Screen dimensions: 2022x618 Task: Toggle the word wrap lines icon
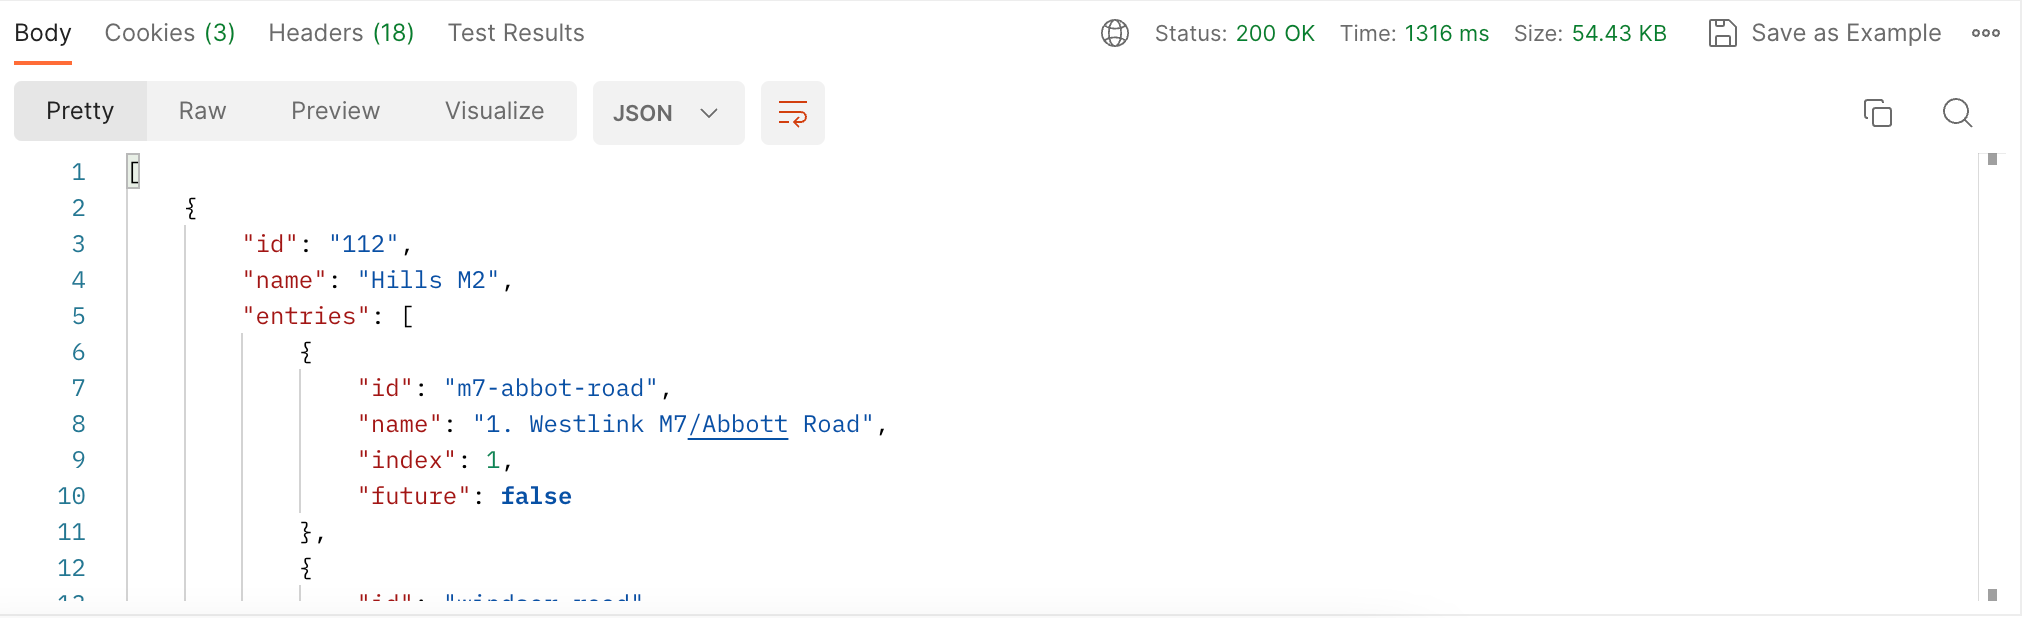coord(793,113)
